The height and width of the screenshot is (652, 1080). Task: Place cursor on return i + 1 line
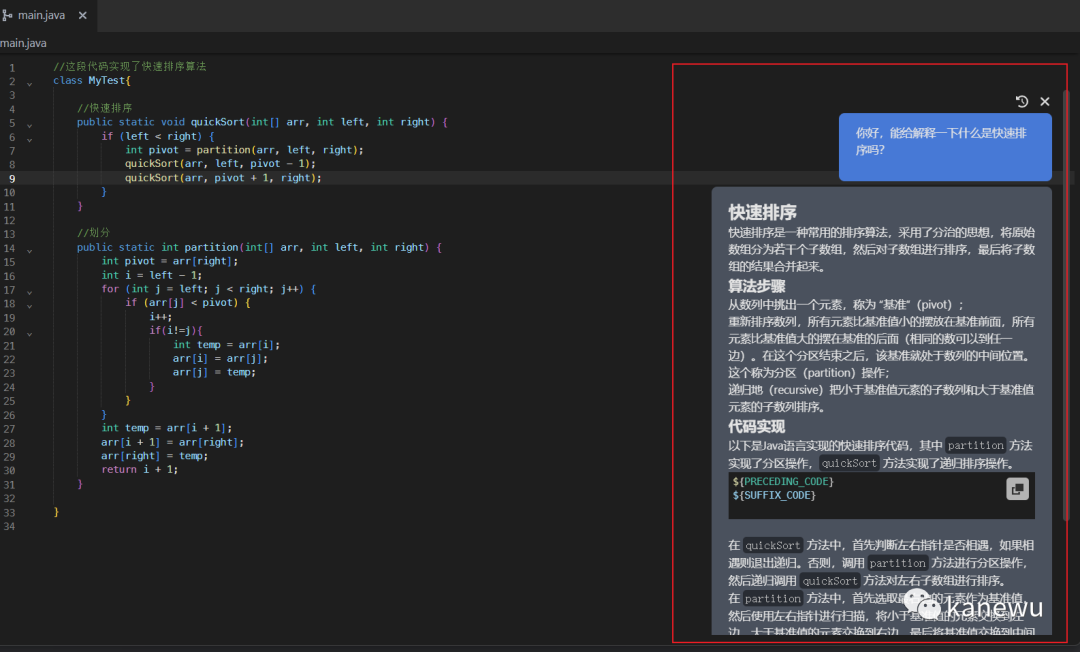point(139,470)
